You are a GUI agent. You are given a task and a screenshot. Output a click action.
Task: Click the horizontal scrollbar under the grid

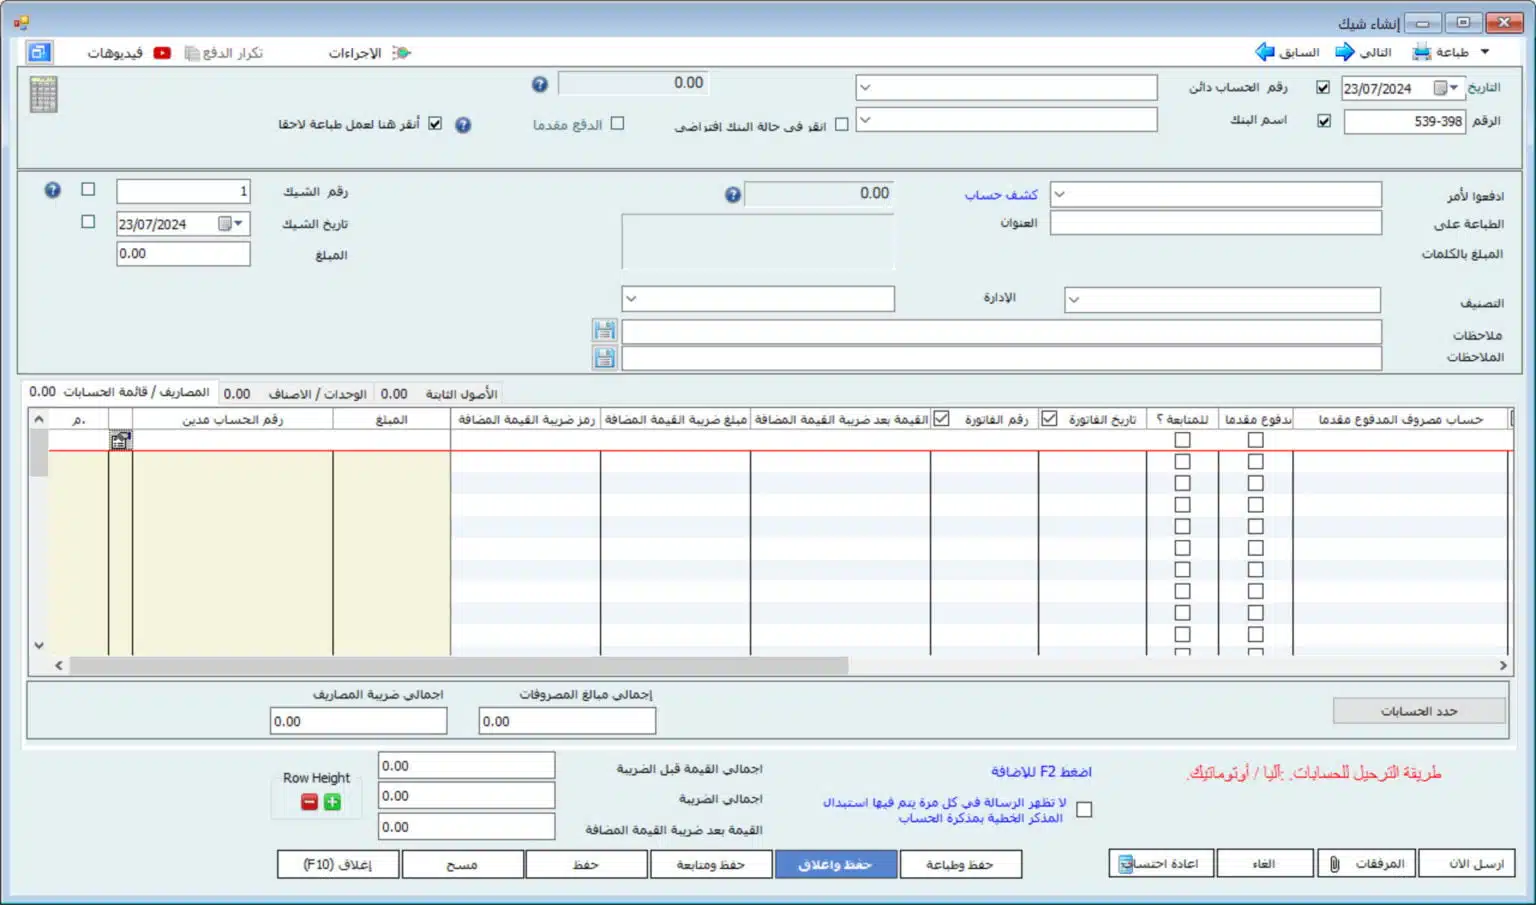459,666
